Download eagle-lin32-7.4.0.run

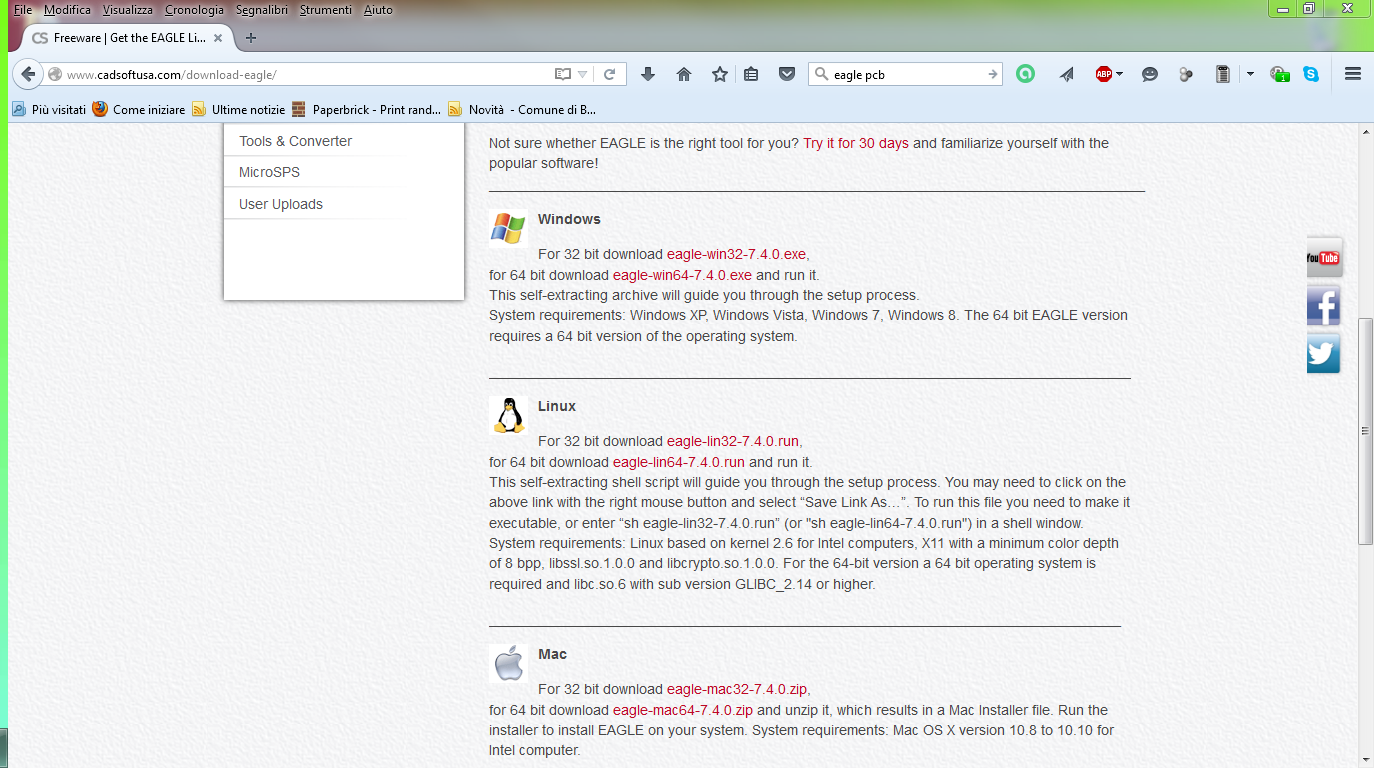pos(733,441)
